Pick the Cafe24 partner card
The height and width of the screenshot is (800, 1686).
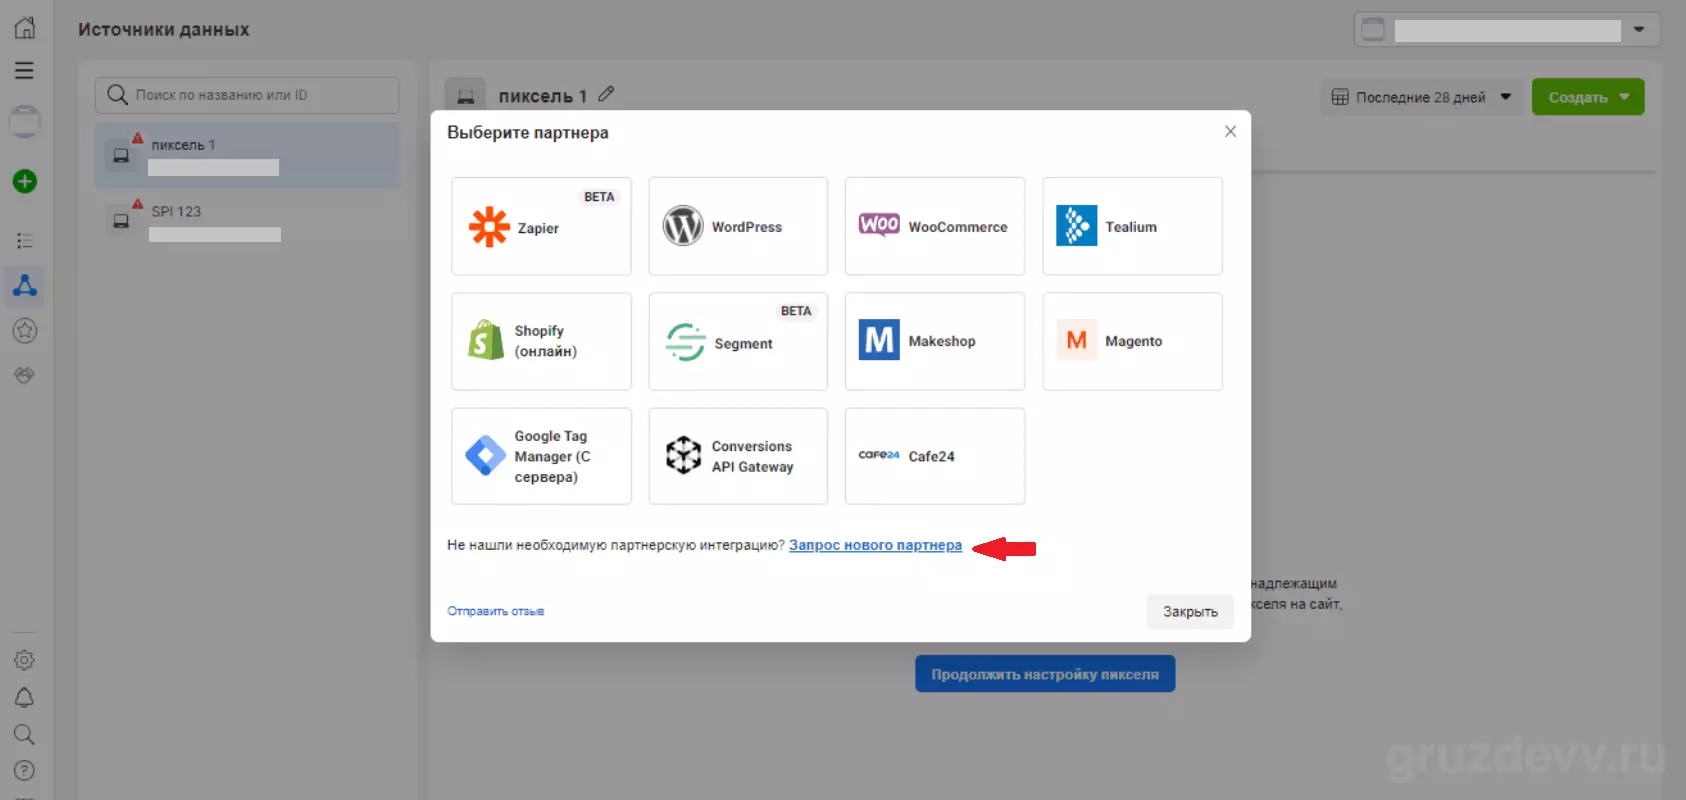tap(935, 456)
